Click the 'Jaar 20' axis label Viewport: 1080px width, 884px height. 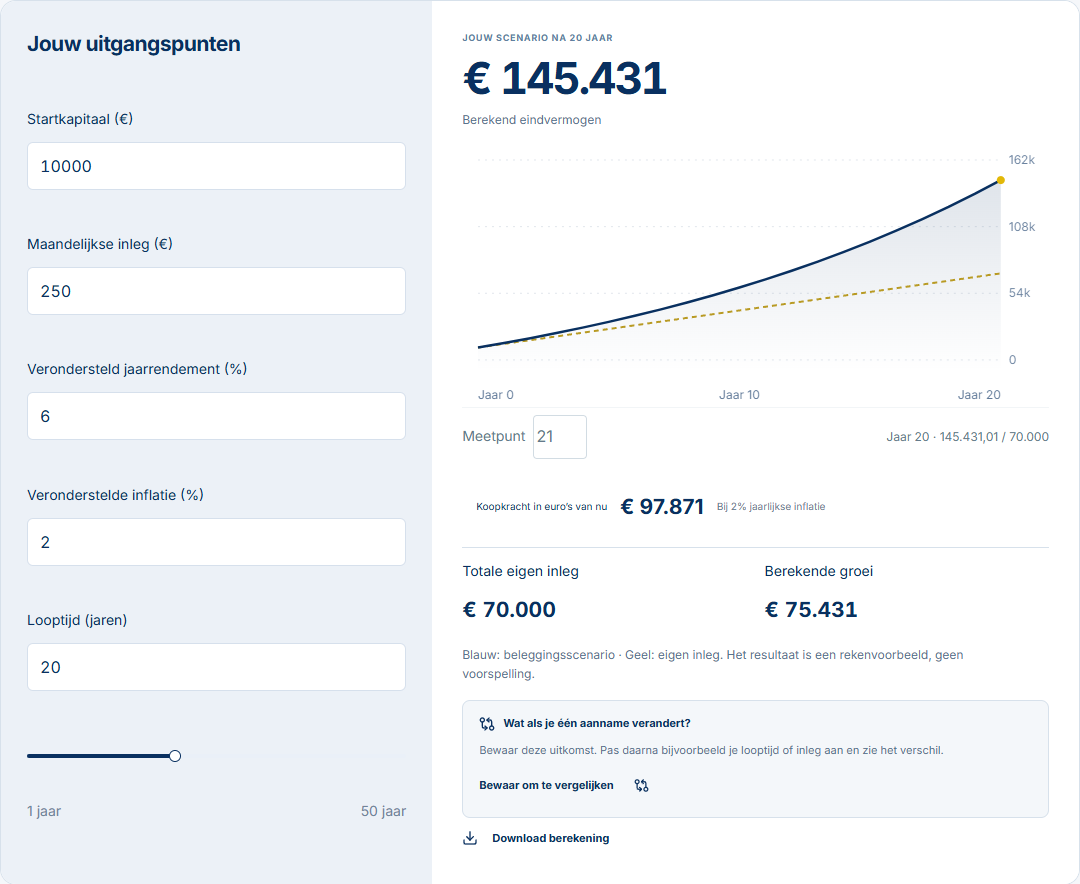click(979, 395)
